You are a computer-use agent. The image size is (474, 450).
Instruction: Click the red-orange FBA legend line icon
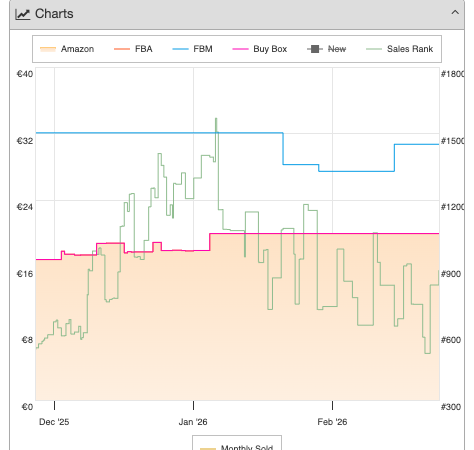point(122,49)
